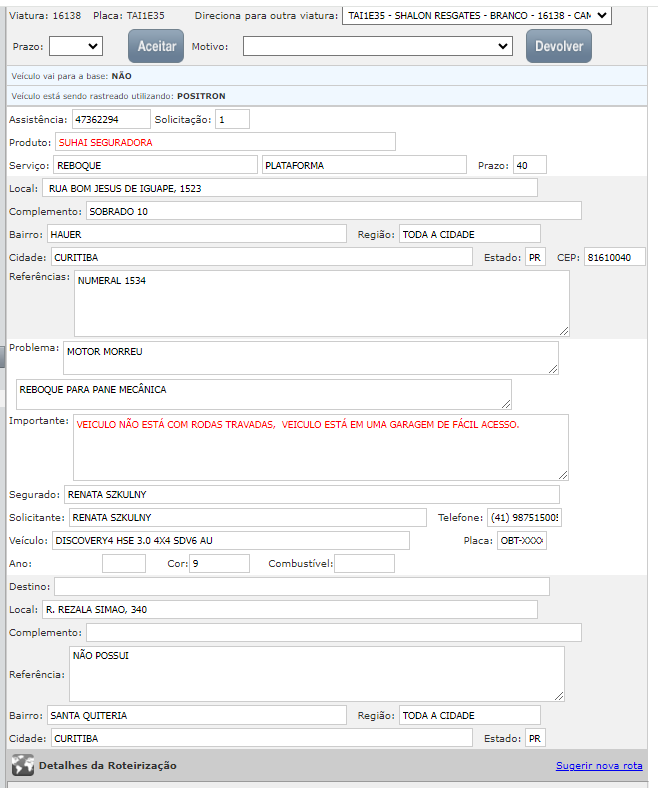Click the Segurado name field
The height and width of the screenshot is (788, 658).
point(311,494)
